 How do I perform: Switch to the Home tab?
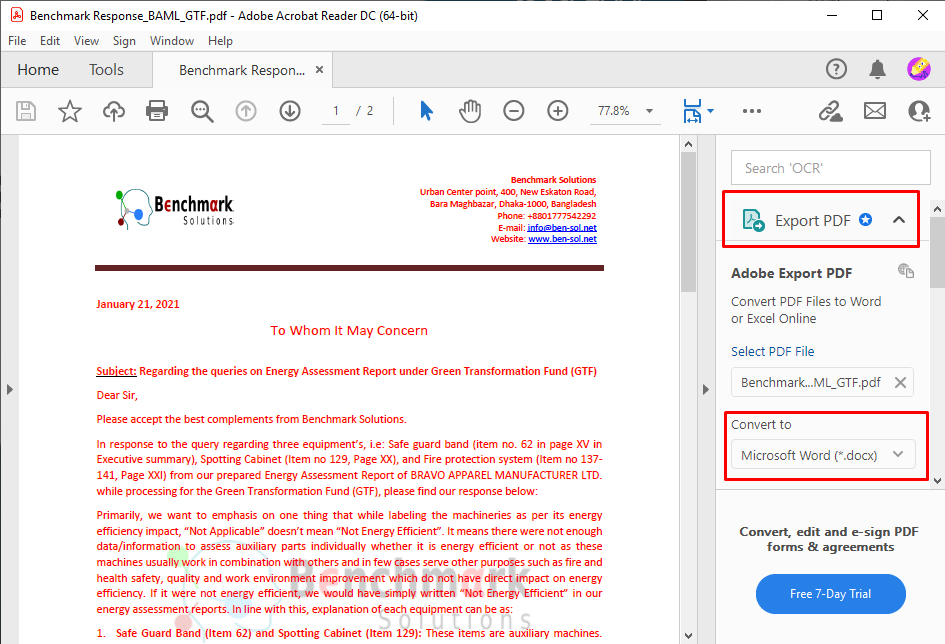38,70
